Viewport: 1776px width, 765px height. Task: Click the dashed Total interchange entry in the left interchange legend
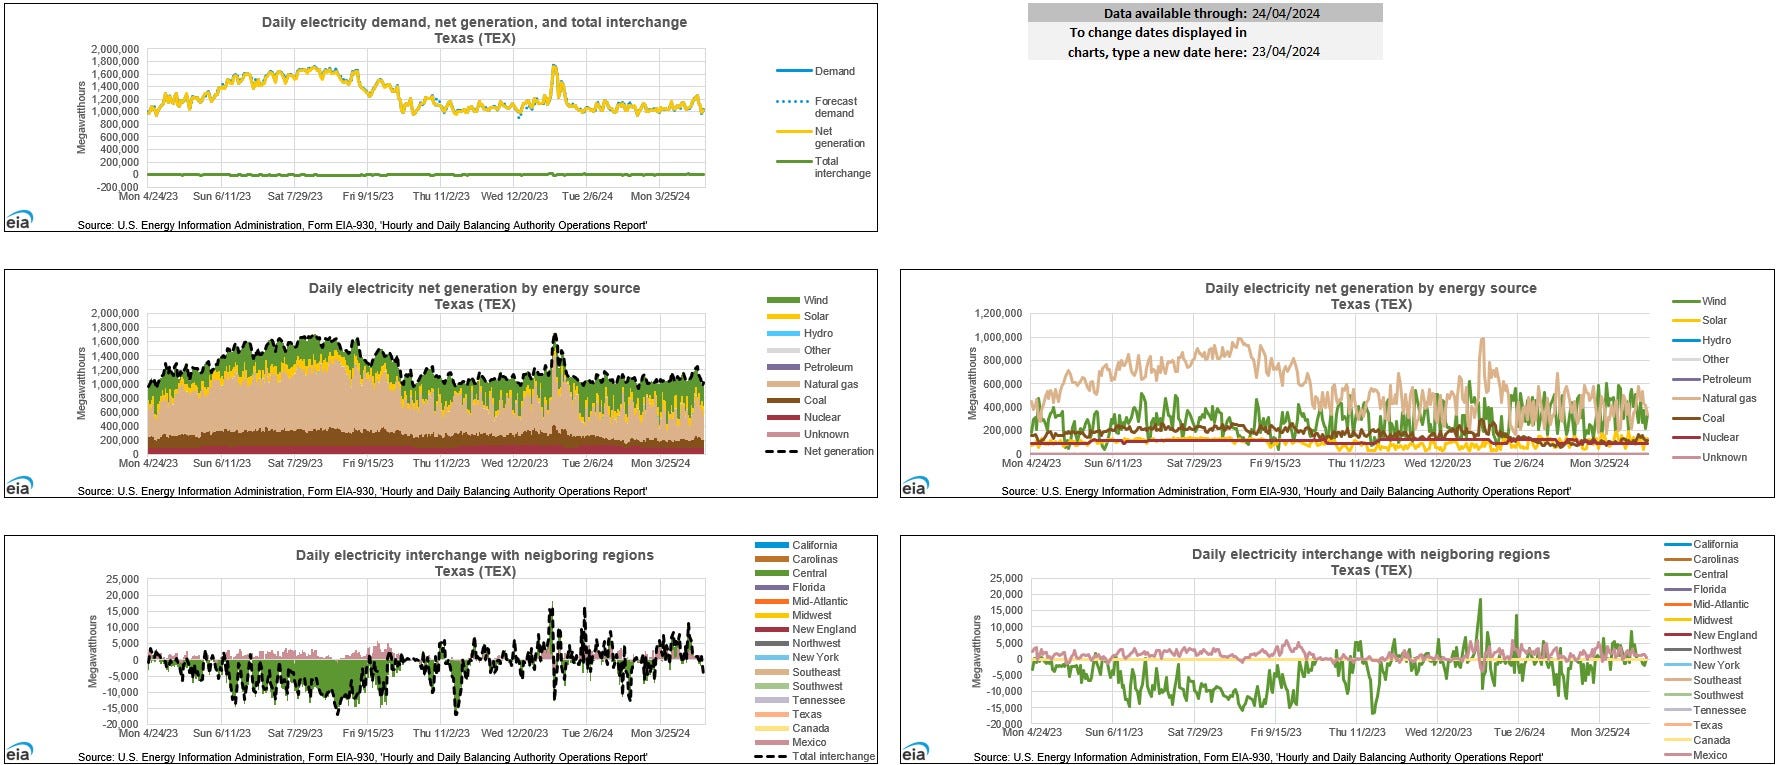[815, 756]
